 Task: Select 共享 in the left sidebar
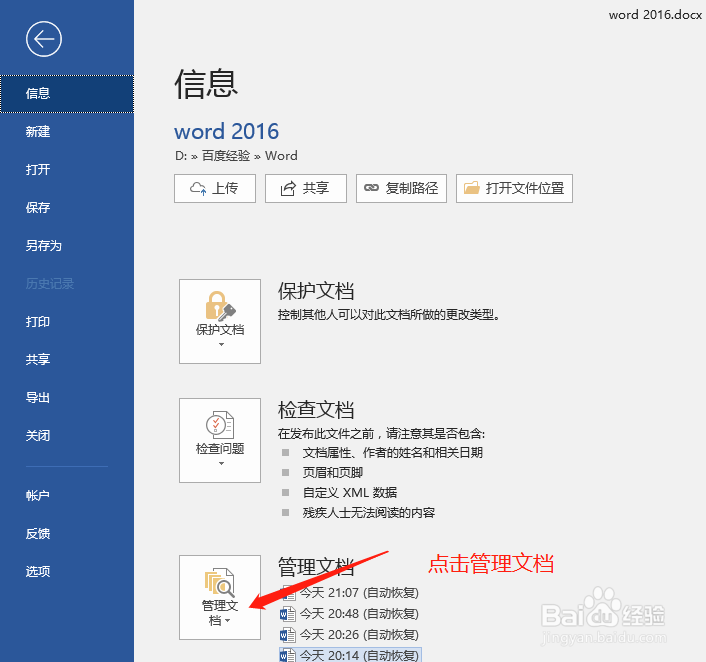pos(67,359)
